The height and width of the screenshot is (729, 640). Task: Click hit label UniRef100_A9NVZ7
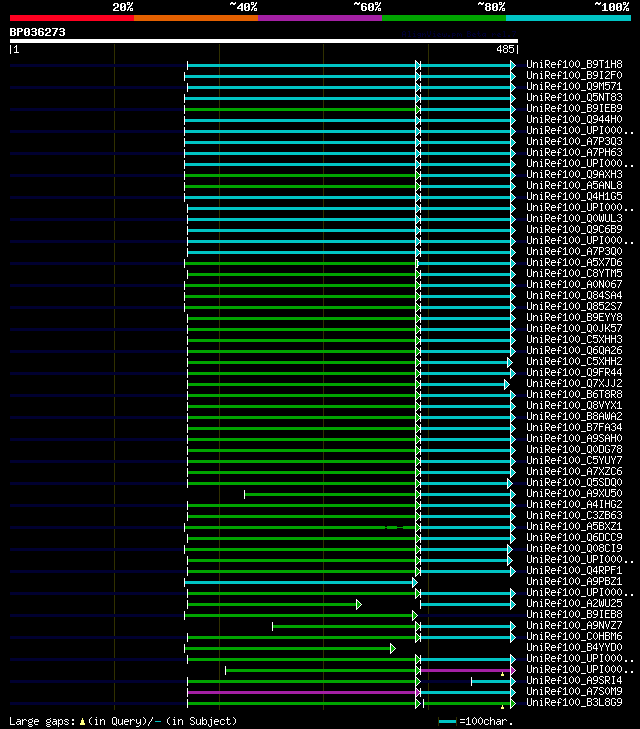[x=574, y=625]
